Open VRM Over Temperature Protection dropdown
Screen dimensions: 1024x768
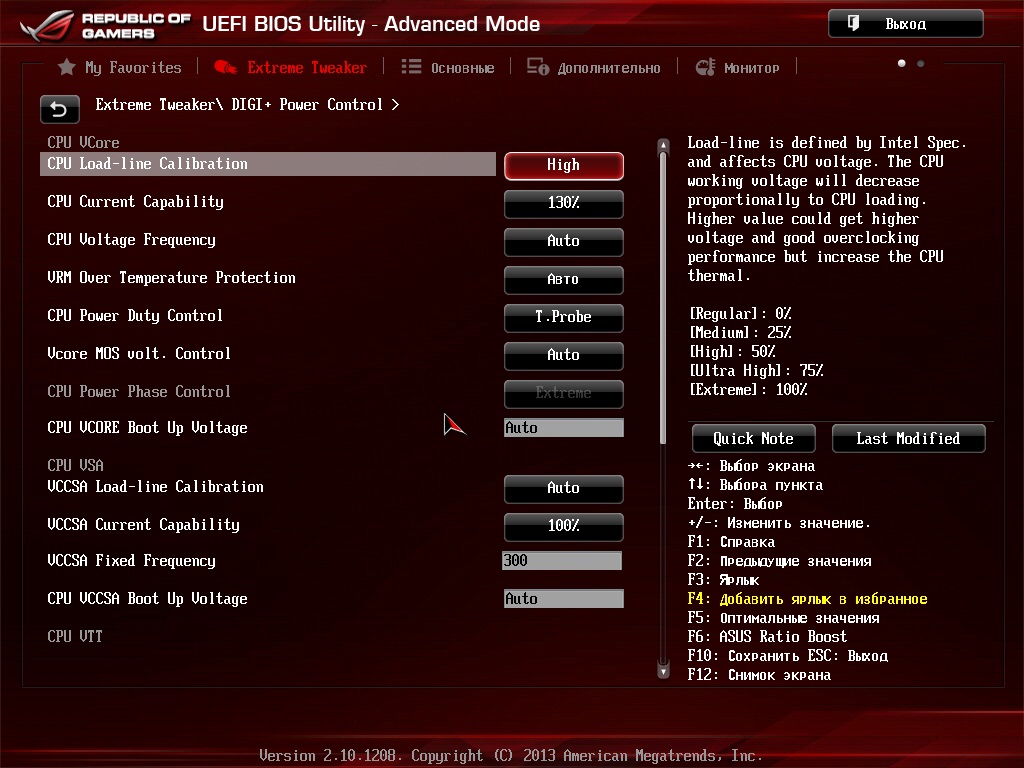[x=564, y=279]
